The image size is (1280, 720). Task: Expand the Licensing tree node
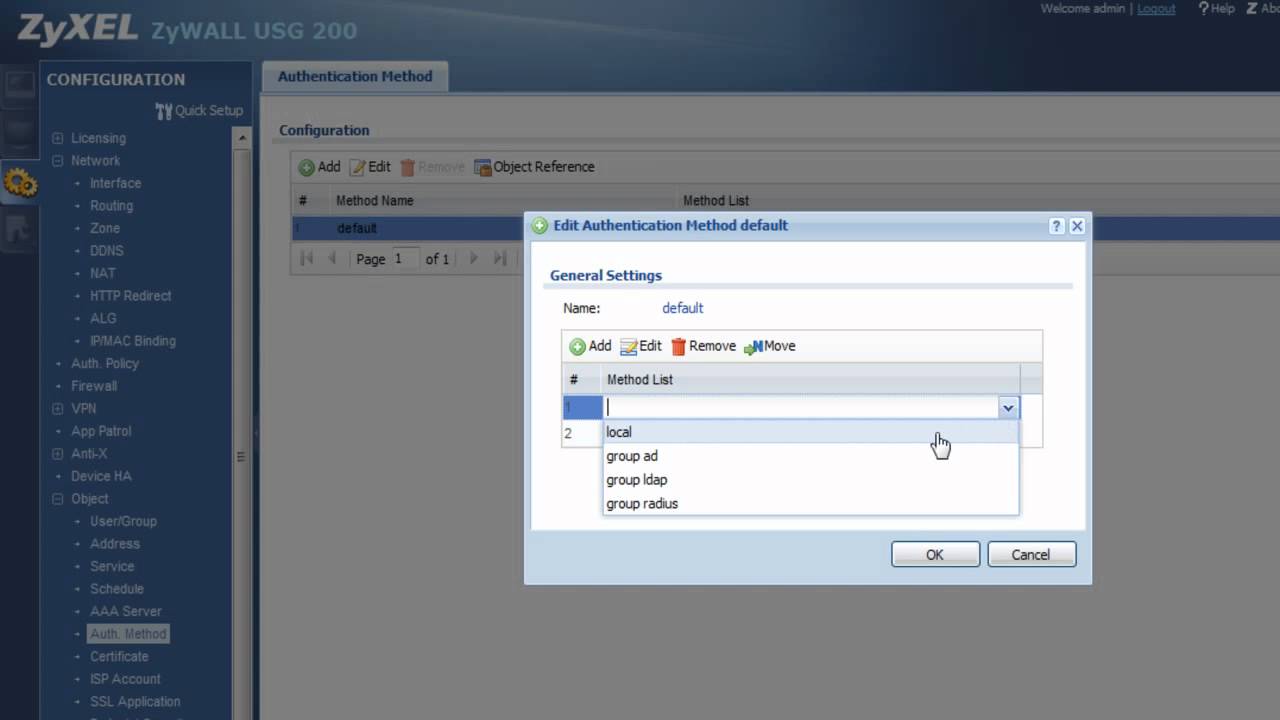(57, 138)
